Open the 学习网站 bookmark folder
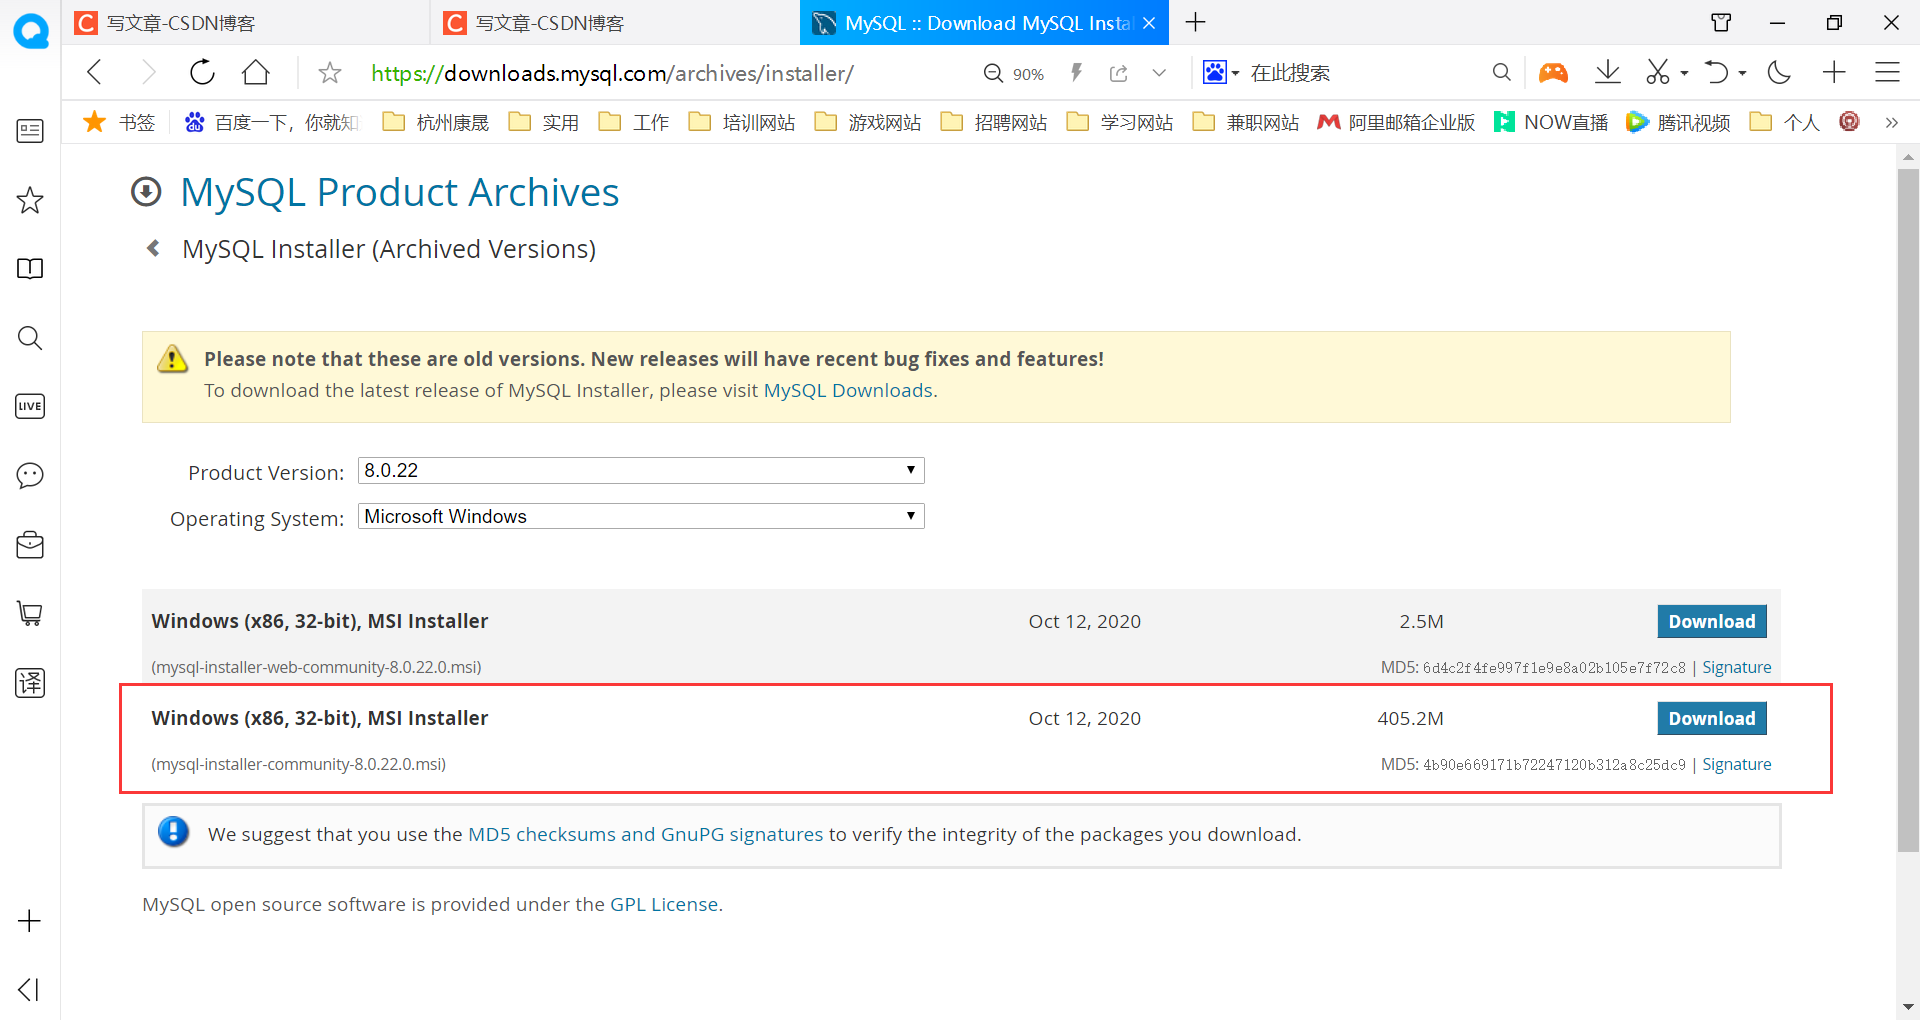This screenshot has height=1020, width=1920. click(1120, 122)
